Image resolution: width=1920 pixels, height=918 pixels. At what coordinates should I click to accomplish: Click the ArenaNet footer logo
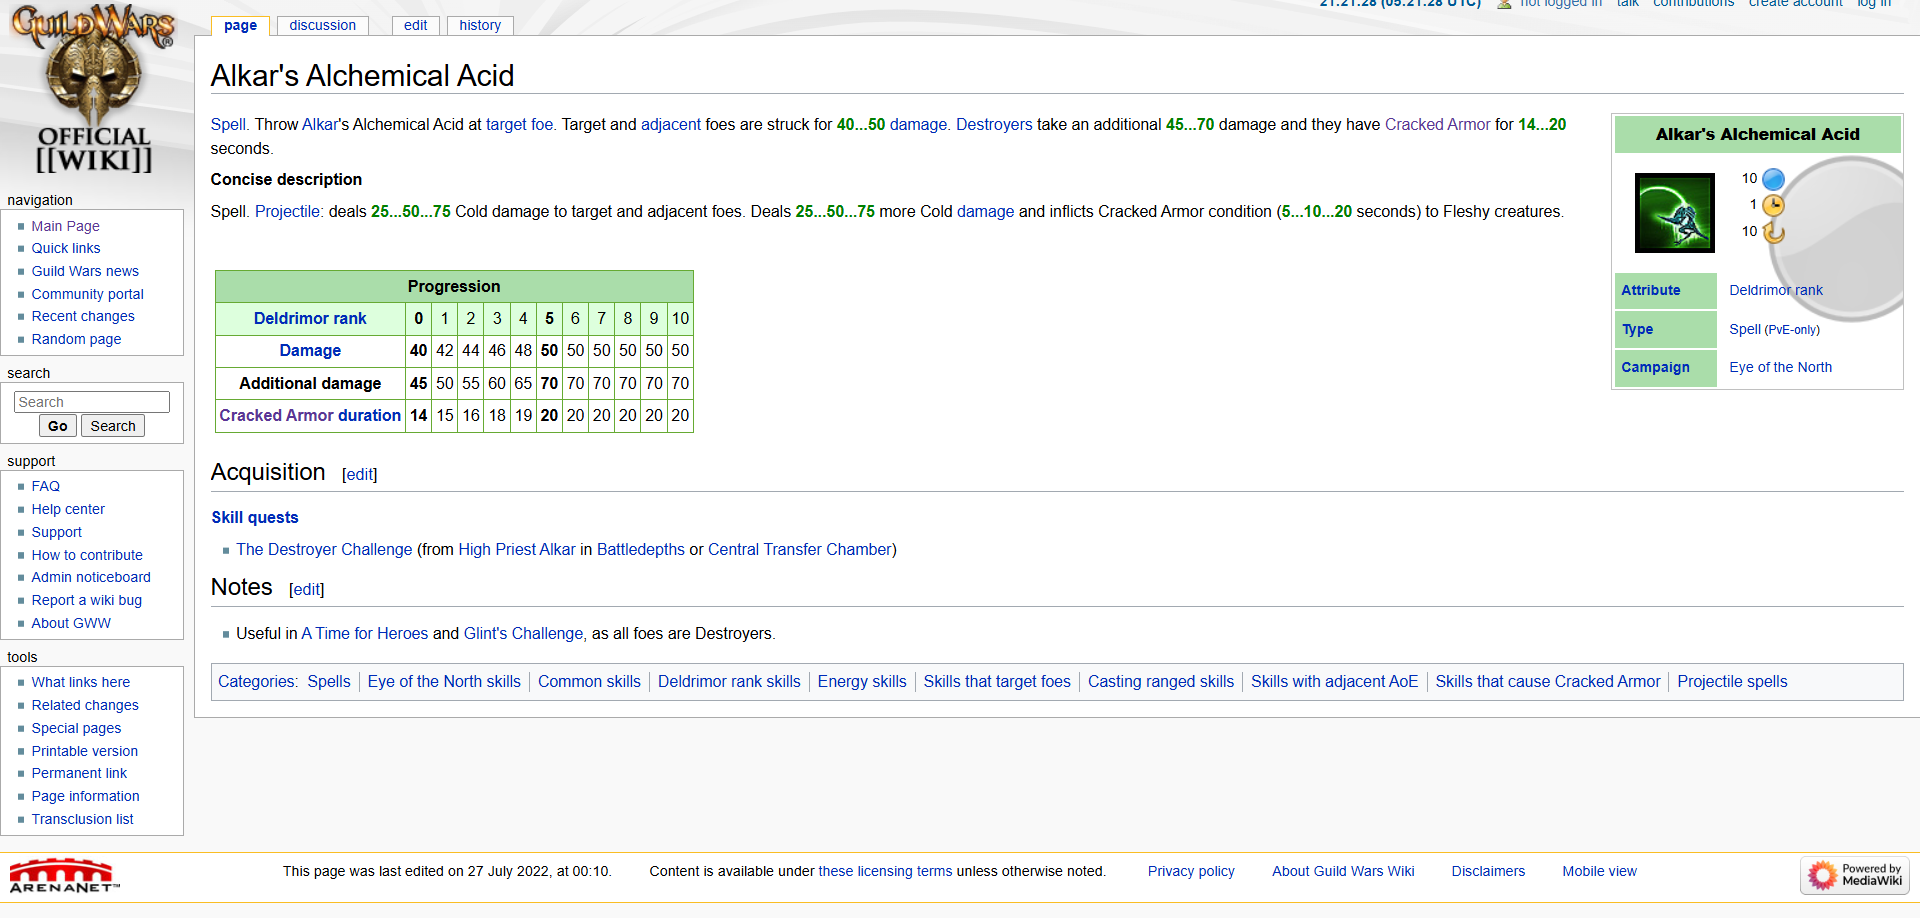[x=65, y=875]
